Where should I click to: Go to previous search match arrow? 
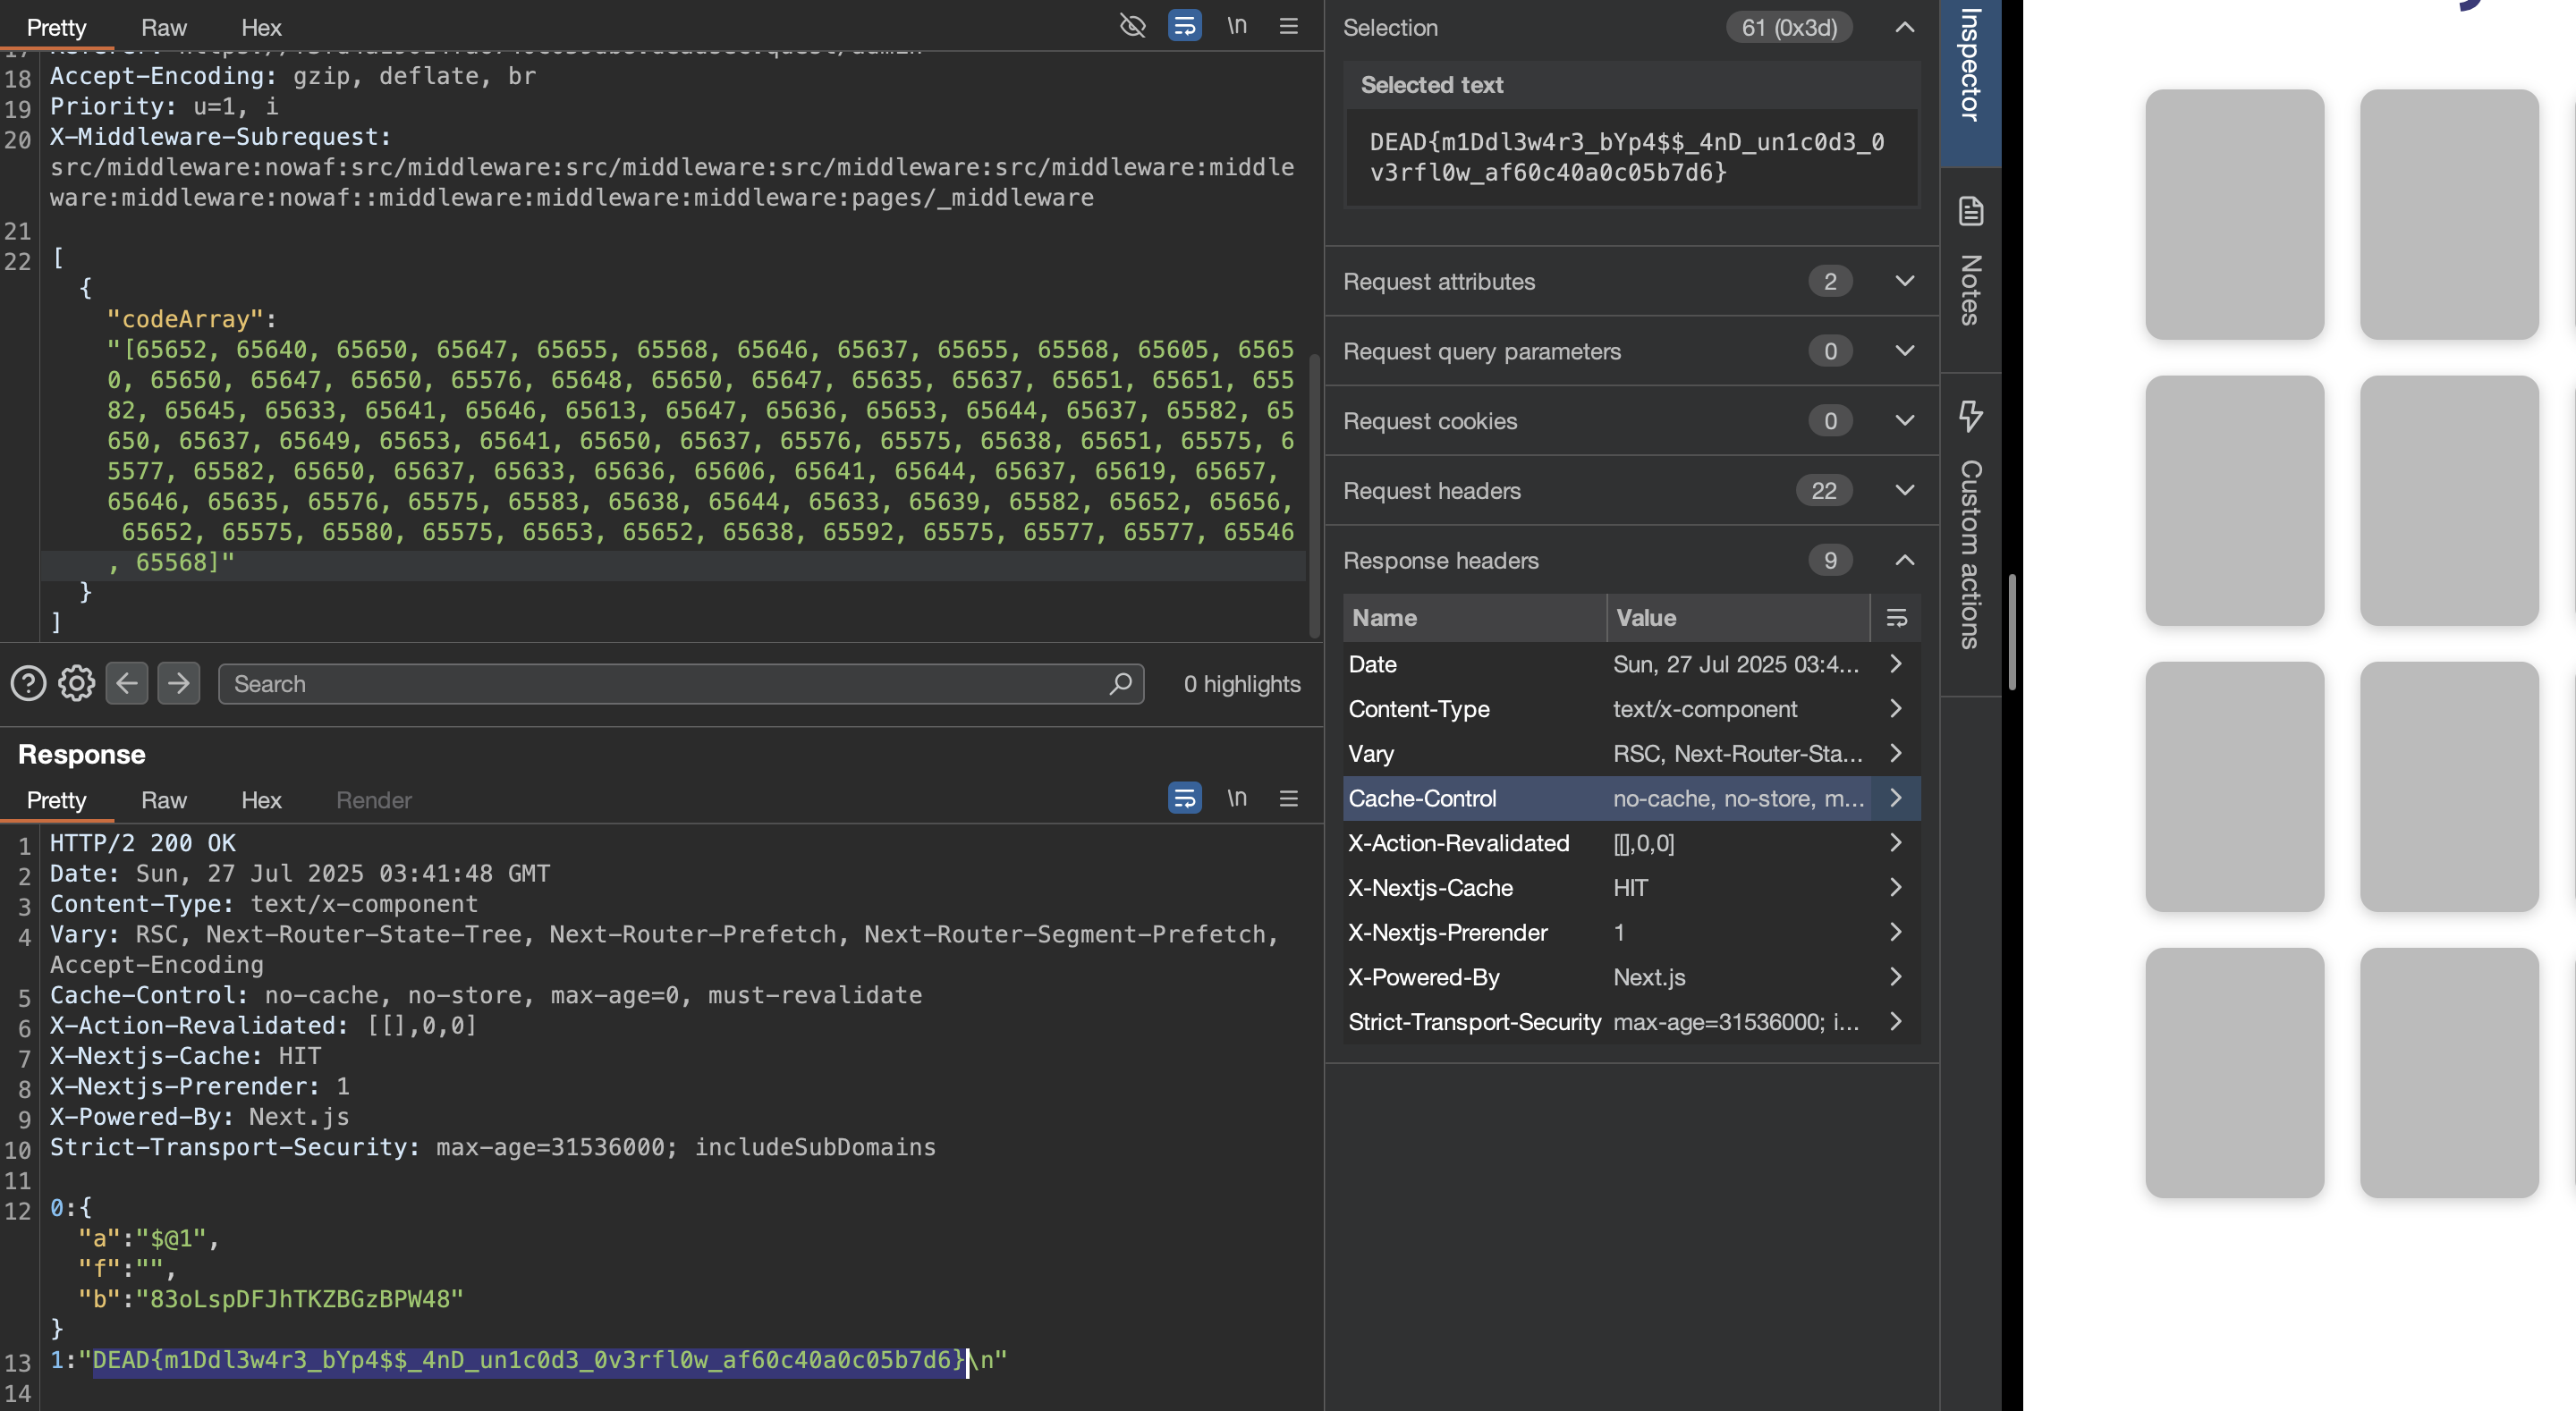(126, 683)
